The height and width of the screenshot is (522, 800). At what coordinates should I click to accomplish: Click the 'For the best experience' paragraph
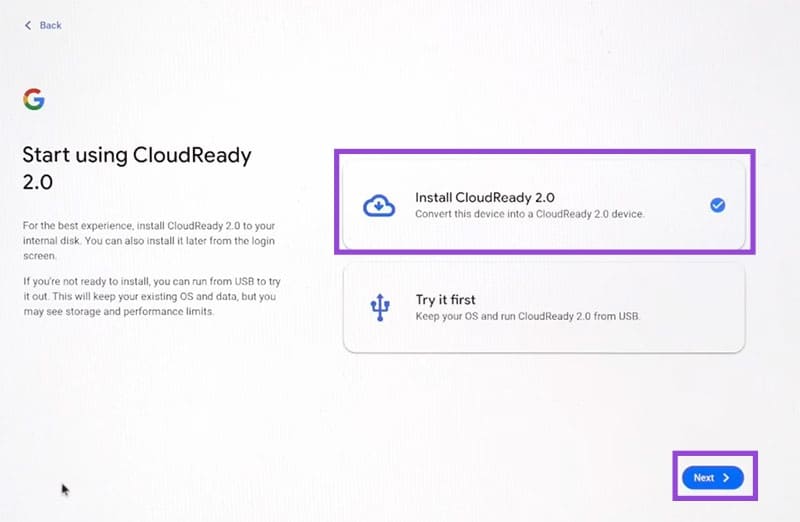click(x=149, y=240)
